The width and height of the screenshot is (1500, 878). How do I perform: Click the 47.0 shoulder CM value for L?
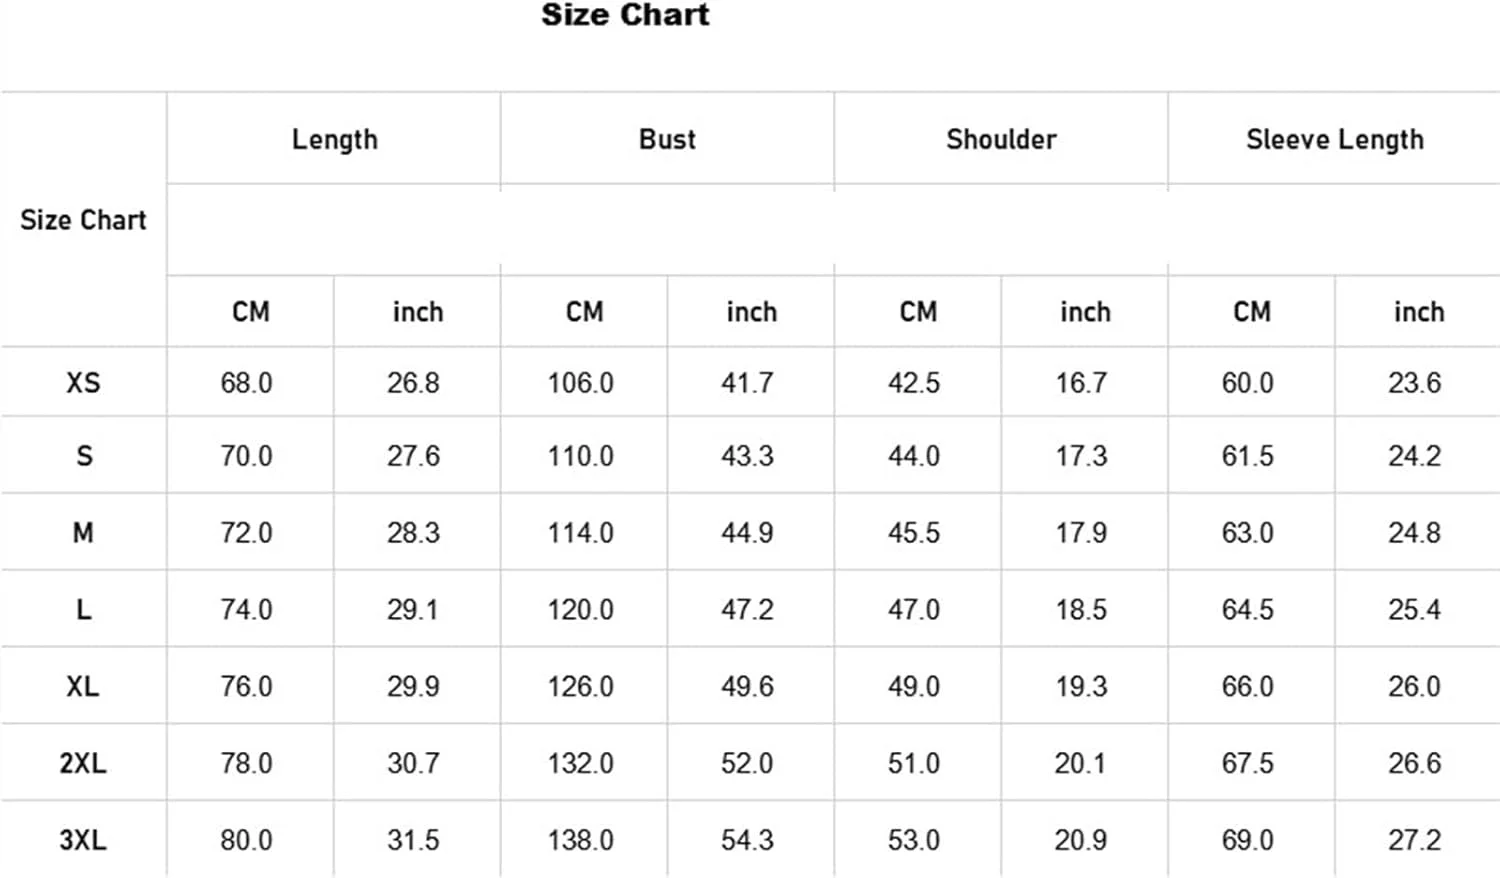[x=913, y=610]
